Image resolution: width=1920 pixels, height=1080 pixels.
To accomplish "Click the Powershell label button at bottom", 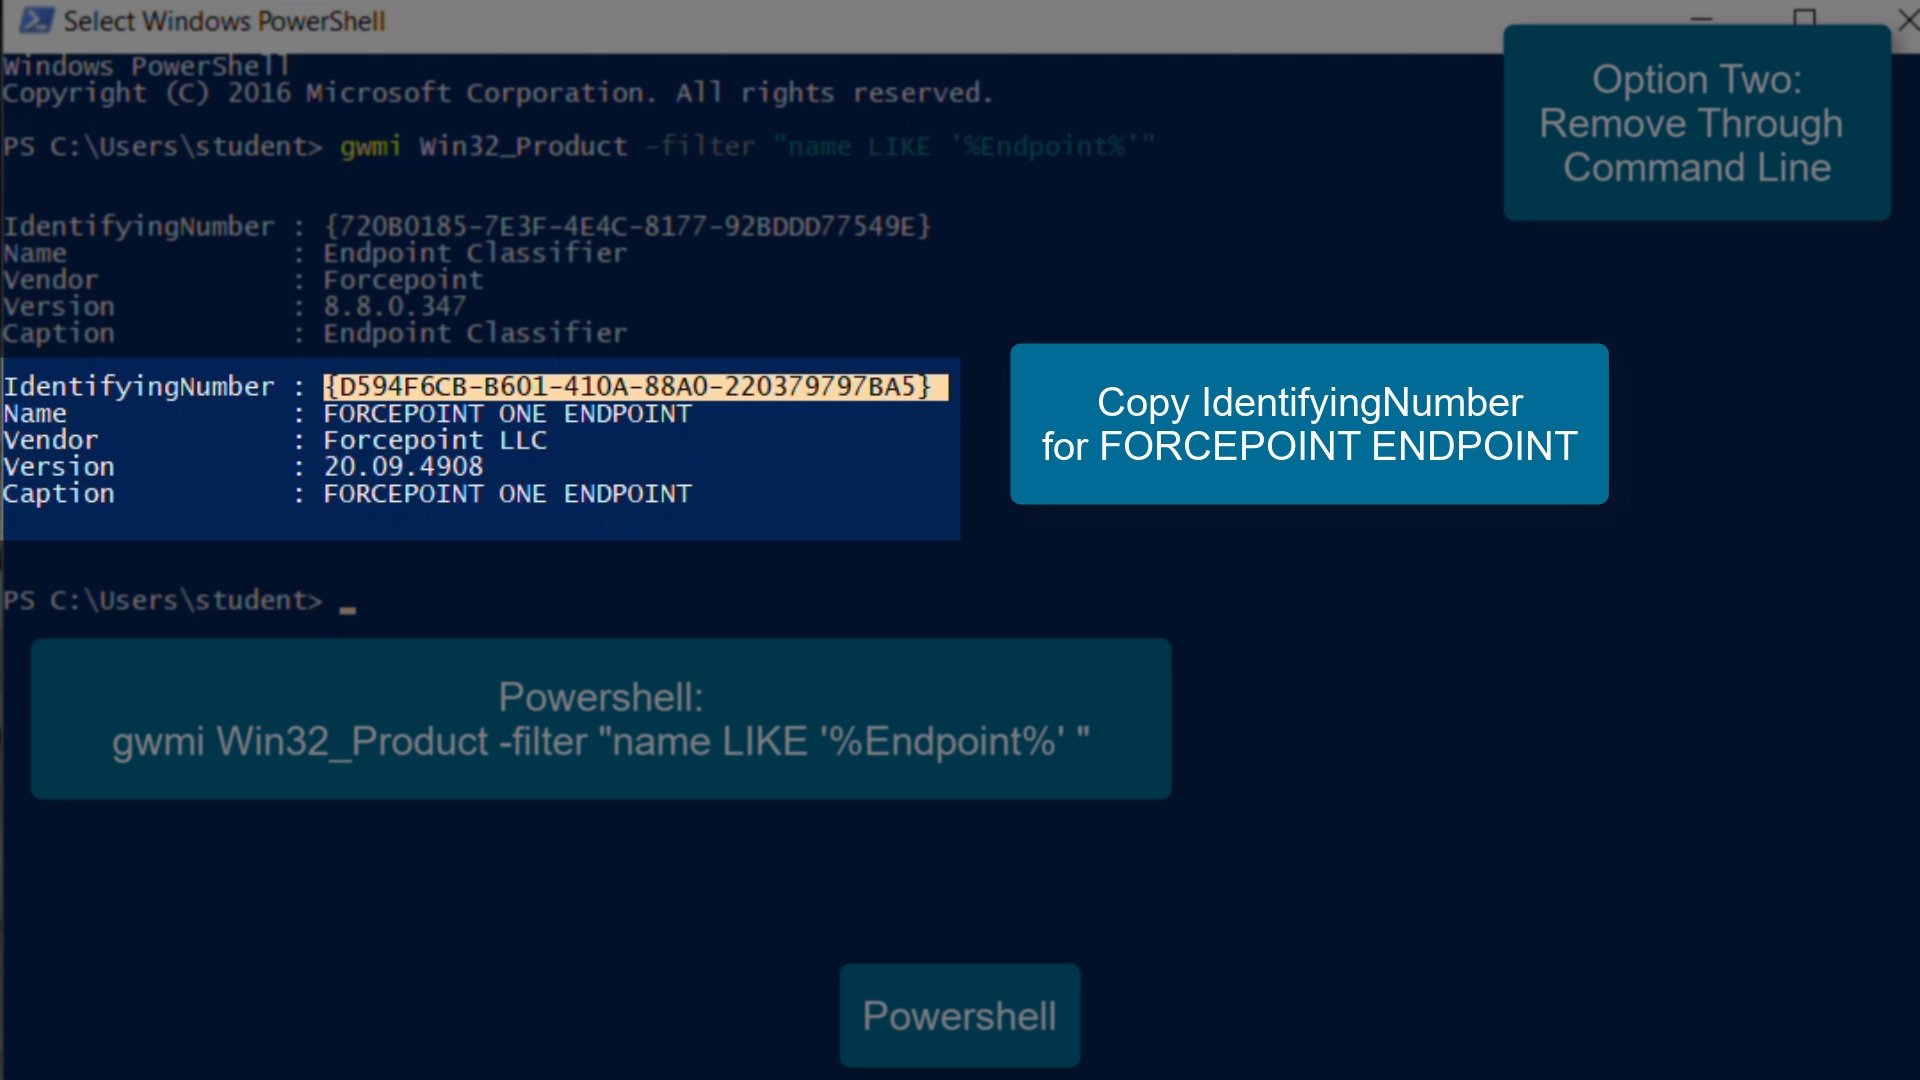I will point(959,1015).
